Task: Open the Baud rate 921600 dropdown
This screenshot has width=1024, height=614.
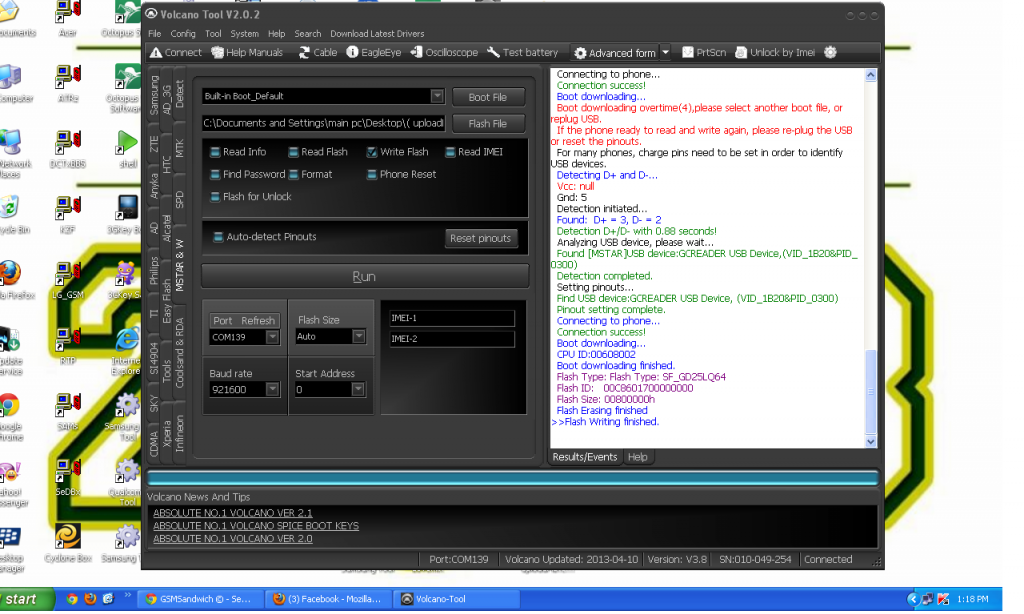Action: pos(272,390)
